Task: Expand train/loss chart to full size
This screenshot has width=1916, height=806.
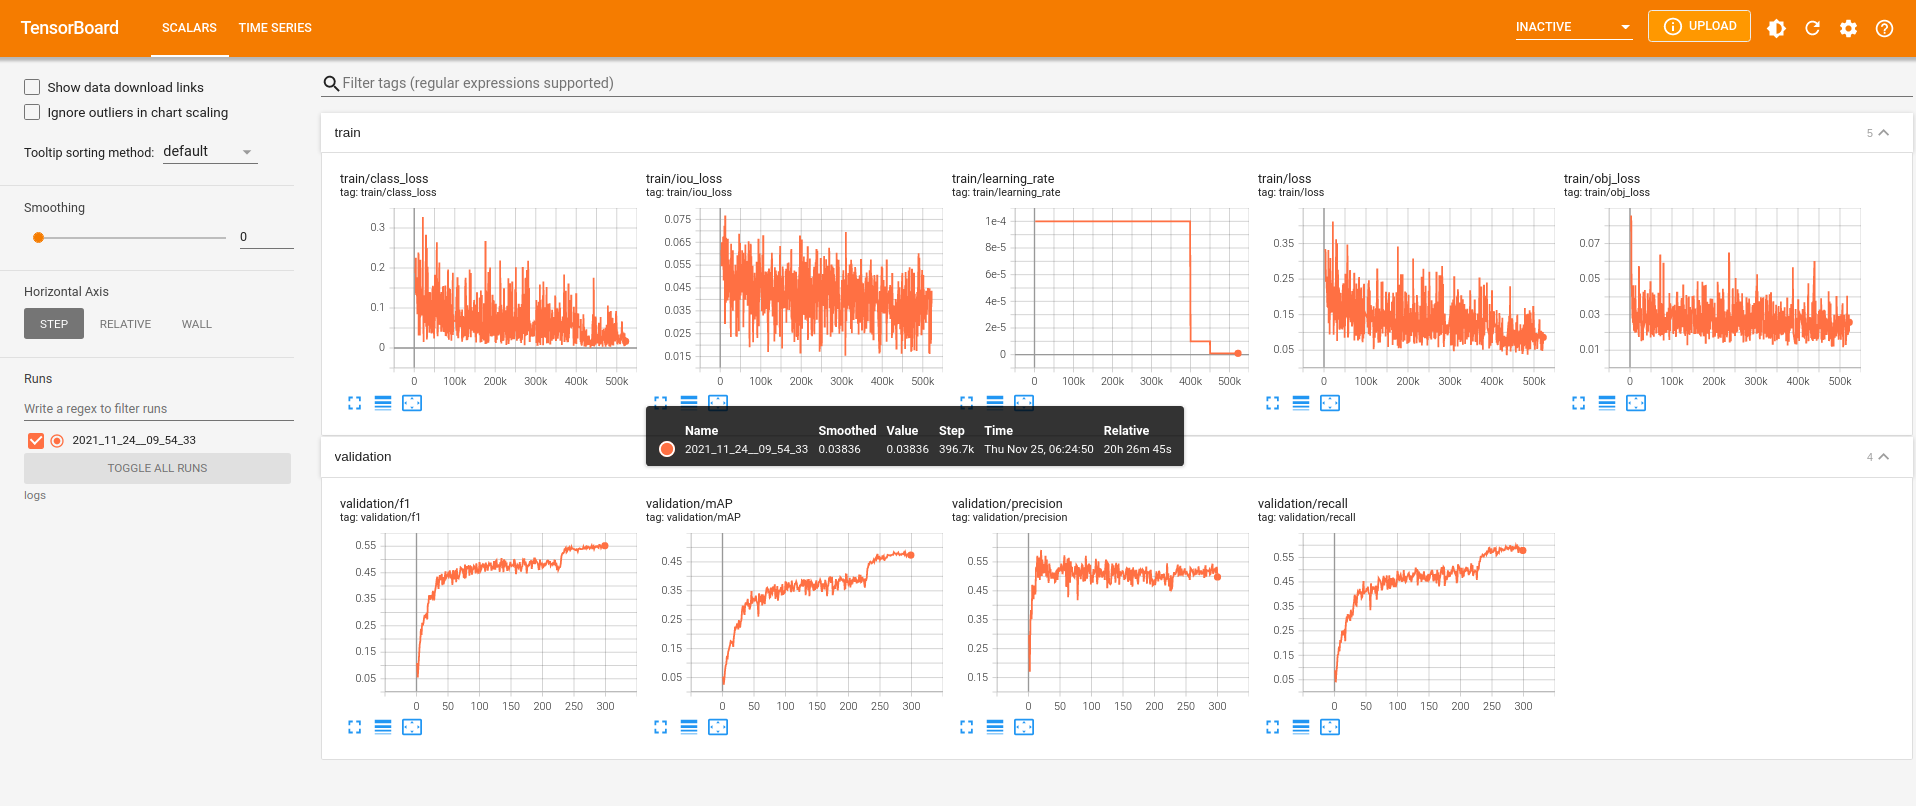Action: [1272, 403]
